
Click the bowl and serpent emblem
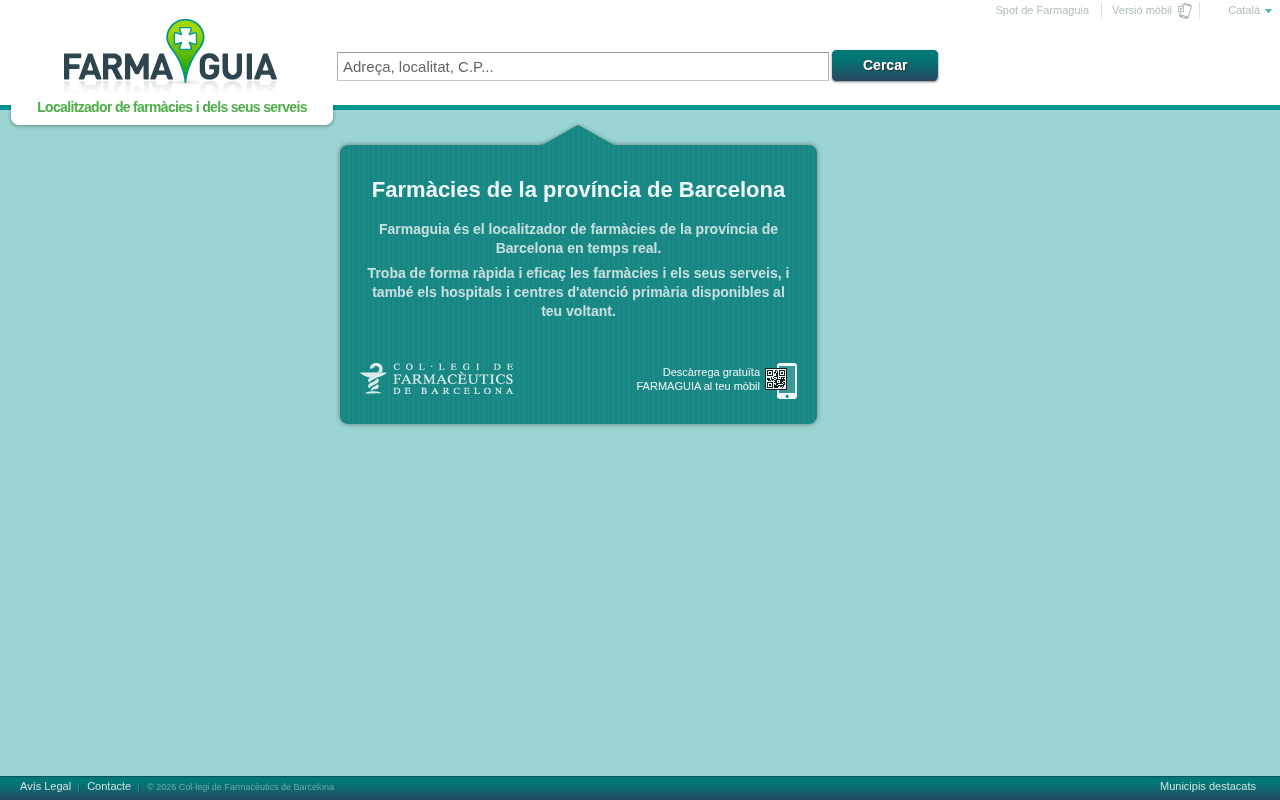pyautogui.click(x=374, y=379)
